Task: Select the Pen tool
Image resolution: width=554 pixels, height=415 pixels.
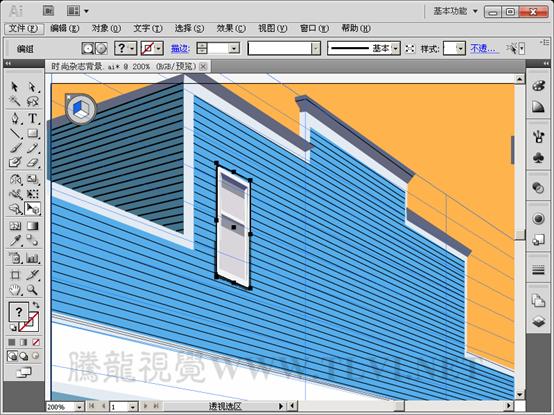Action: (14, 118)
